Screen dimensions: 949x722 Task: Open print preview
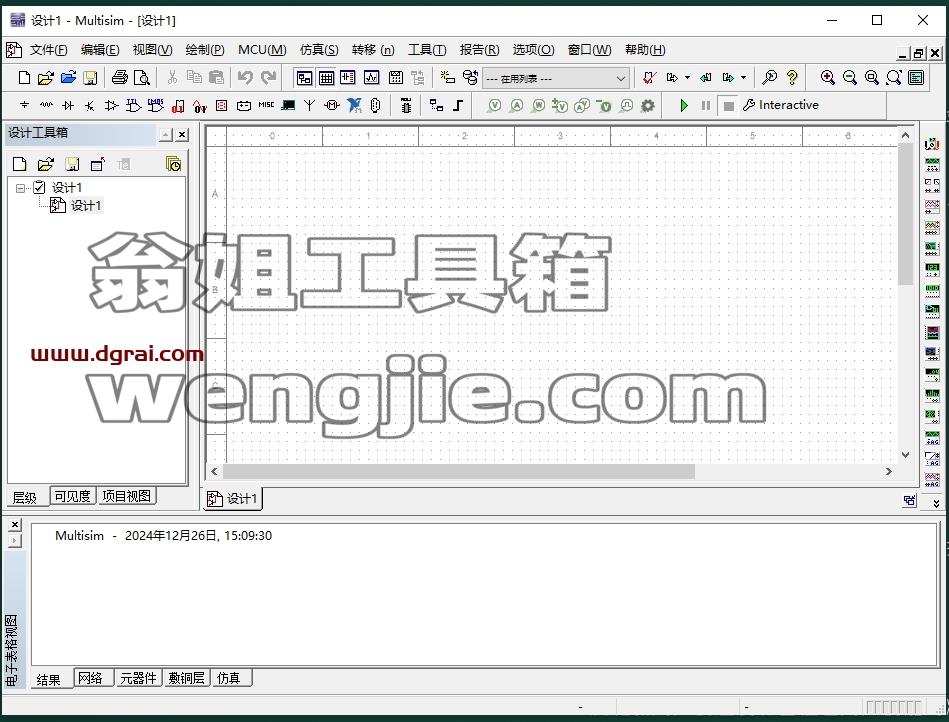142,77
